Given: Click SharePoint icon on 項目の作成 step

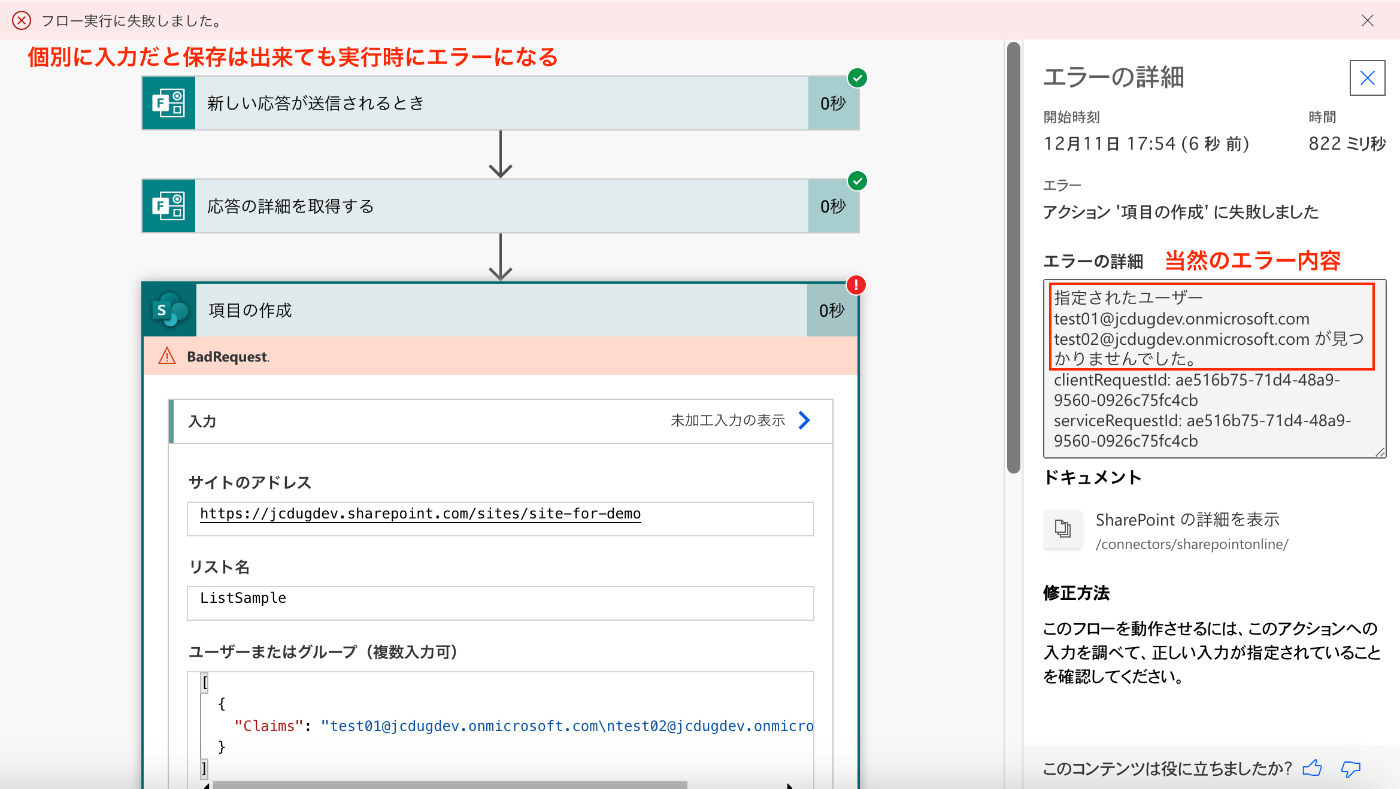Looking at the screenshot, I should point(169,311).
